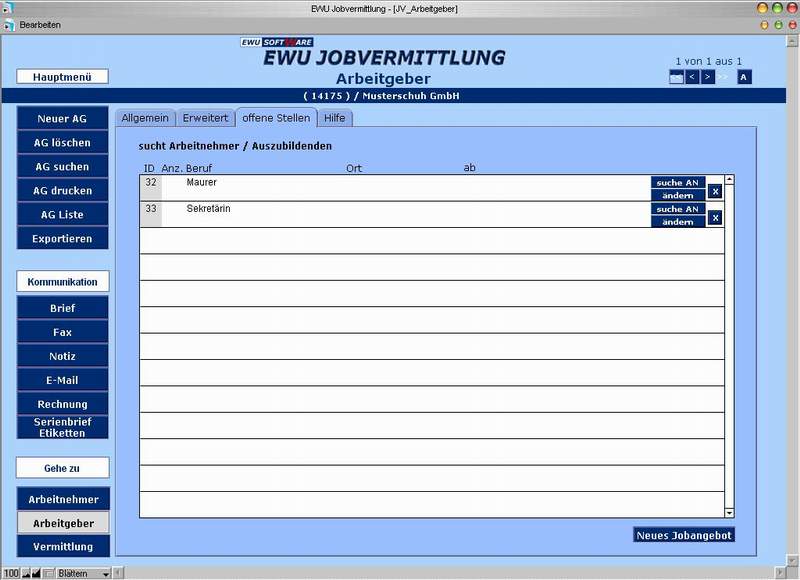Go to next record with > button
This screenshot has height=580, width=800.
coord(707,77)
